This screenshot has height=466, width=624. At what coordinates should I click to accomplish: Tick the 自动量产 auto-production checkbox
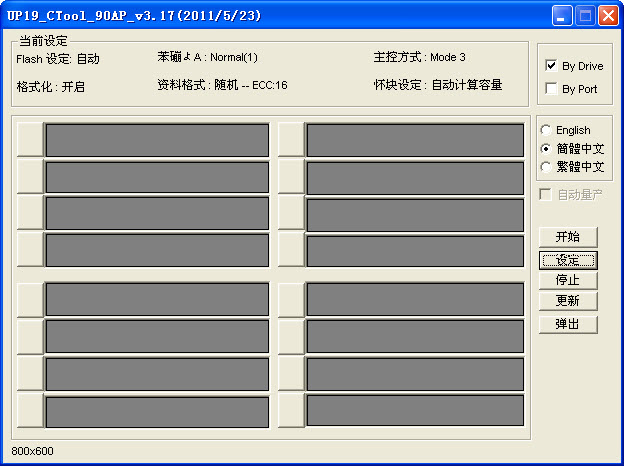tap(546, 194)
